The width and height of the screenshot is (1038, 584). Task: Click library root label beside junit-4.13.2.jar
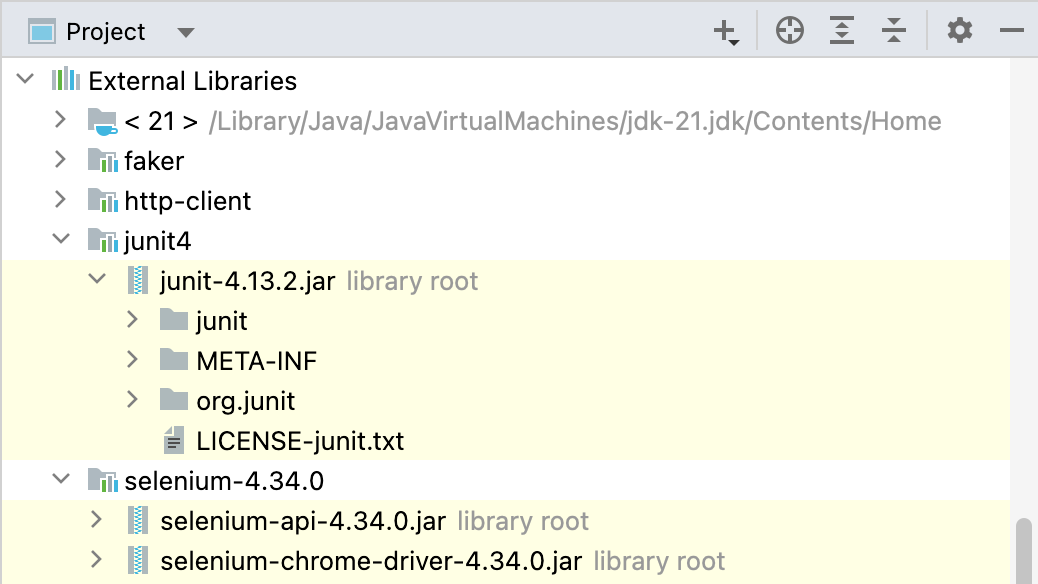412,281
